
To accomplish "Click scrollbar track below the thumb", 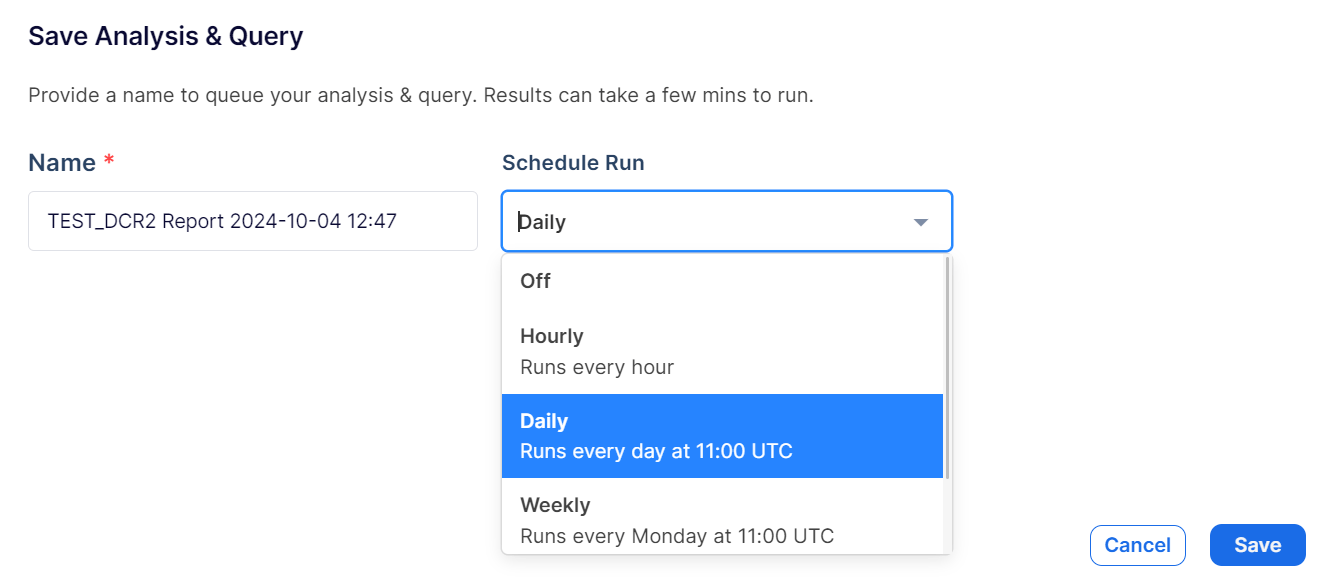I will 947,515.
